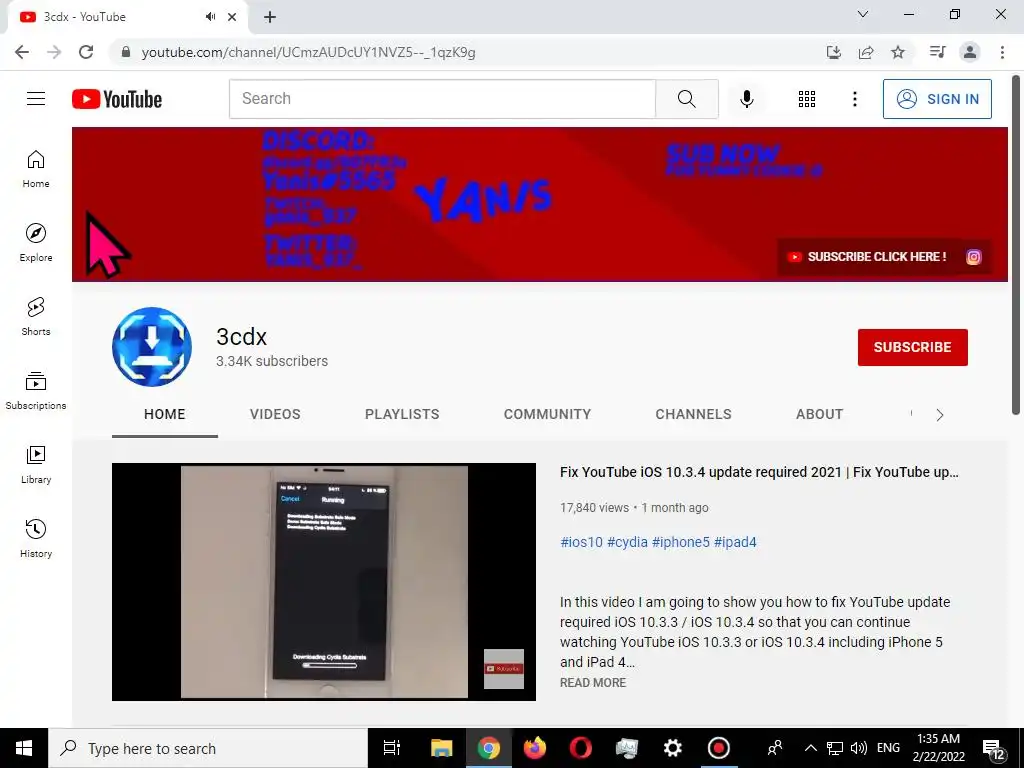
Task: Open the Windows Start menu
Action: coord(24,748)
